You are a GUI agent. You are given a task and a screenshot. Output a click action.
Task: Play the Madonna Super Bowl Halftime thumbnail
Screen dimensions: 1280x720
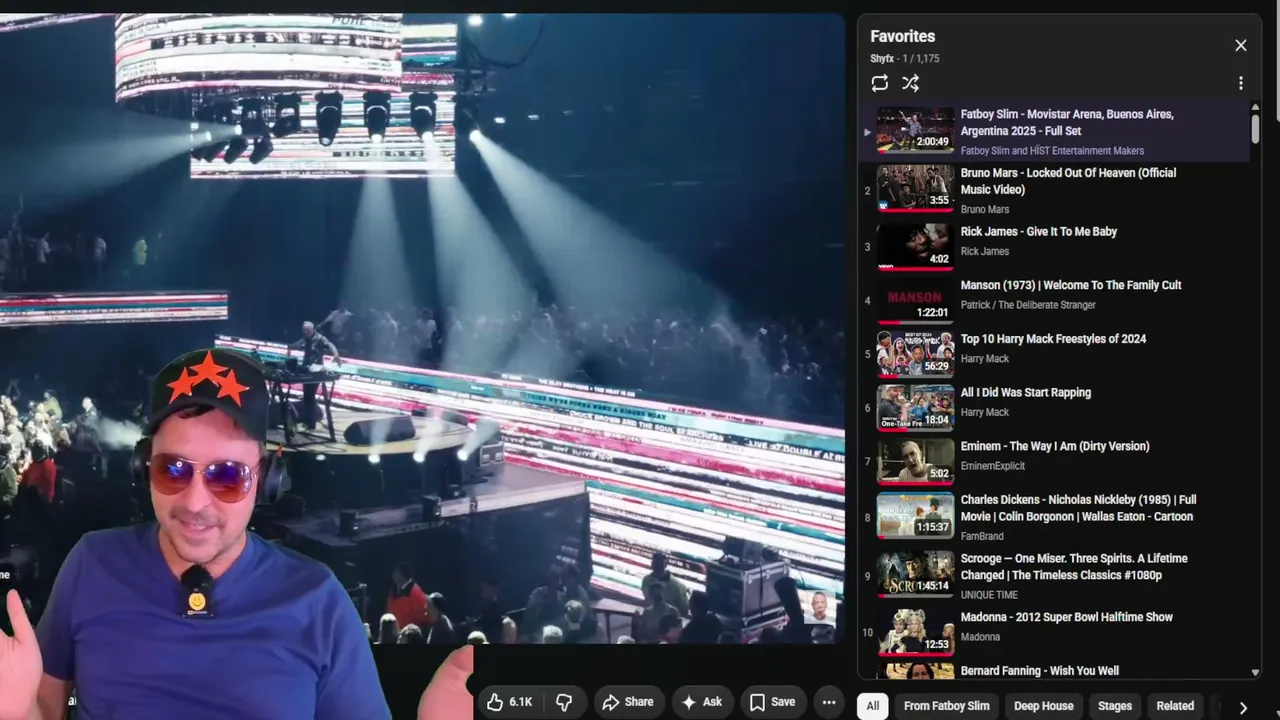pyautogui.click(x=915, y=632)
